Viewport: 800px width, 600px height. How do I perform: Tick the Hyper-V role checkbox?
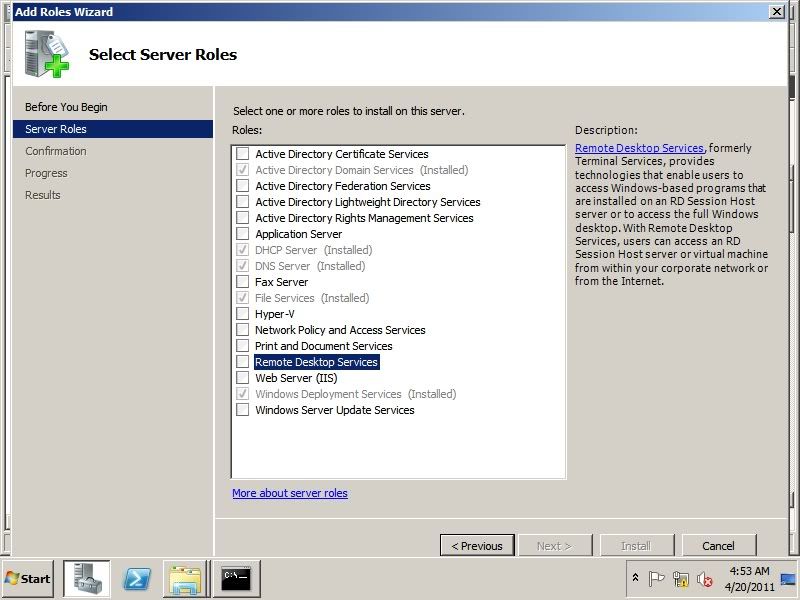243,314
